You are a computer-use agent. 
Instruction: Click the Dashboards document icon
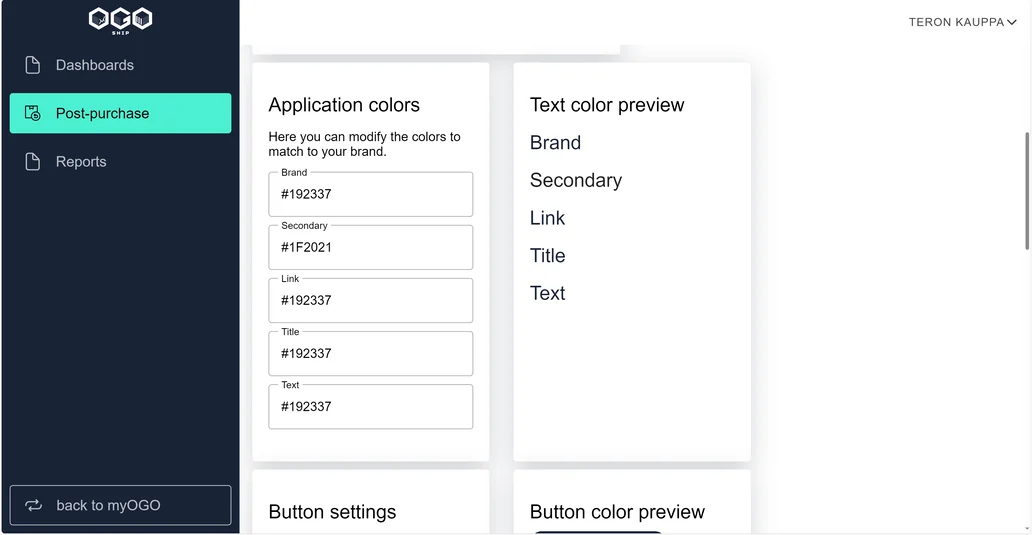coord(32,65)
